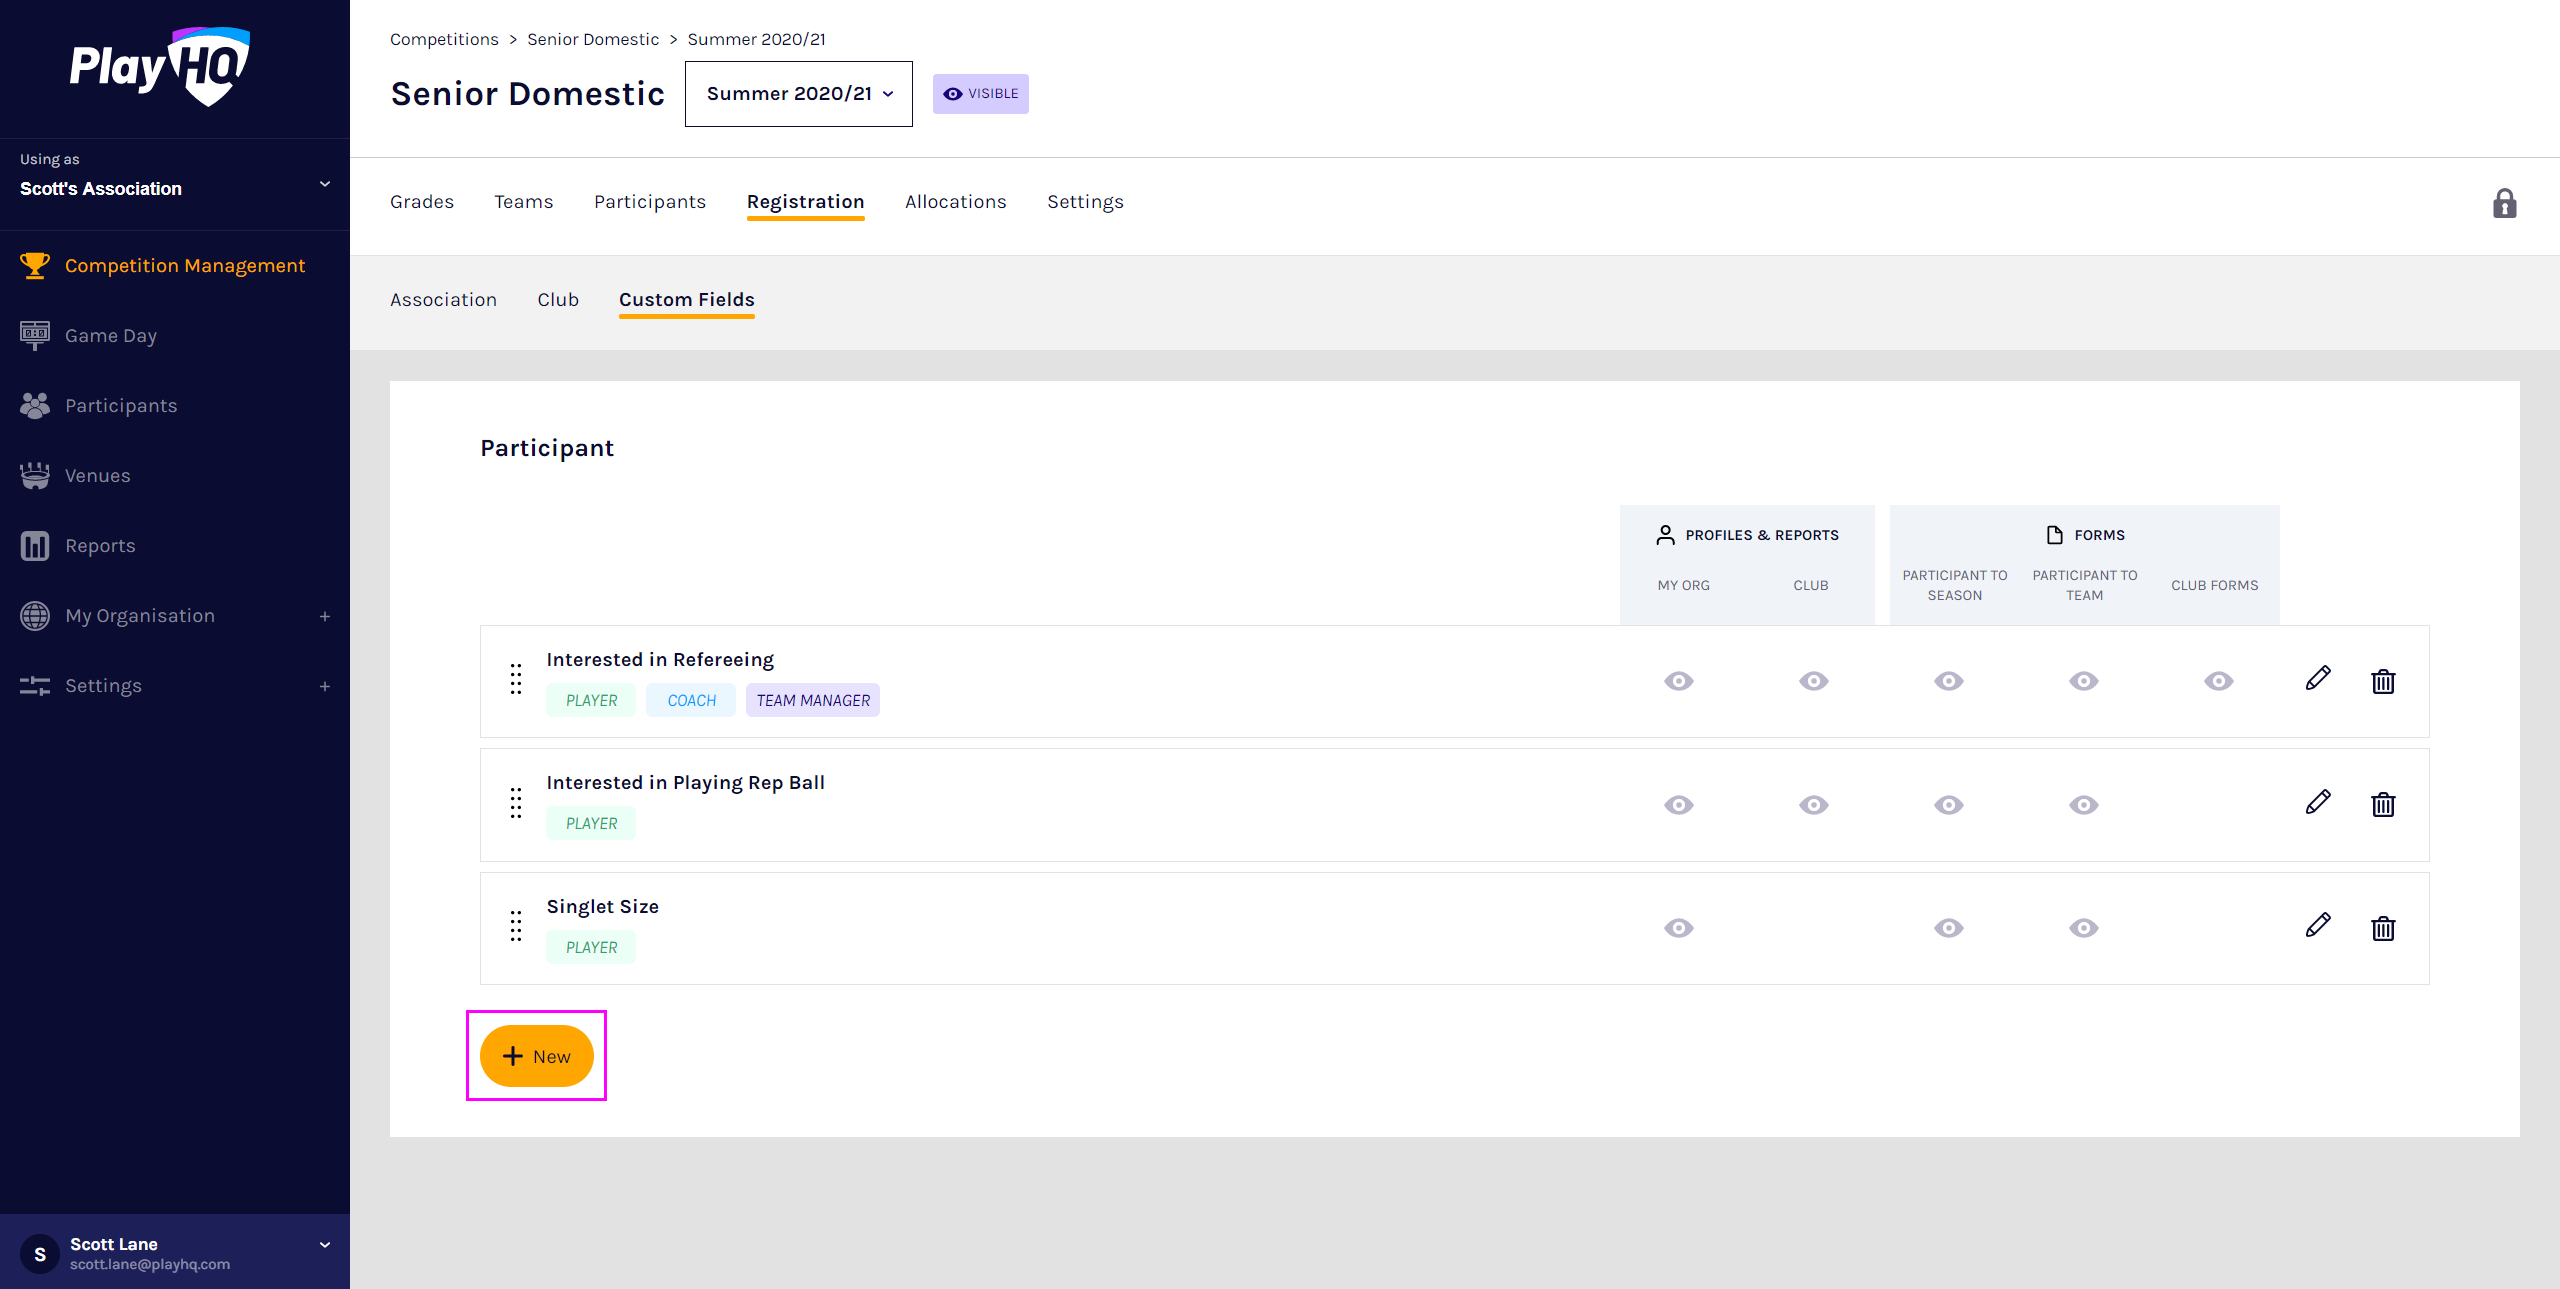Follow the Senior Domestic breadcrumb link
The width and height of the screenshot is (2560, 1289).
[593, 39]
